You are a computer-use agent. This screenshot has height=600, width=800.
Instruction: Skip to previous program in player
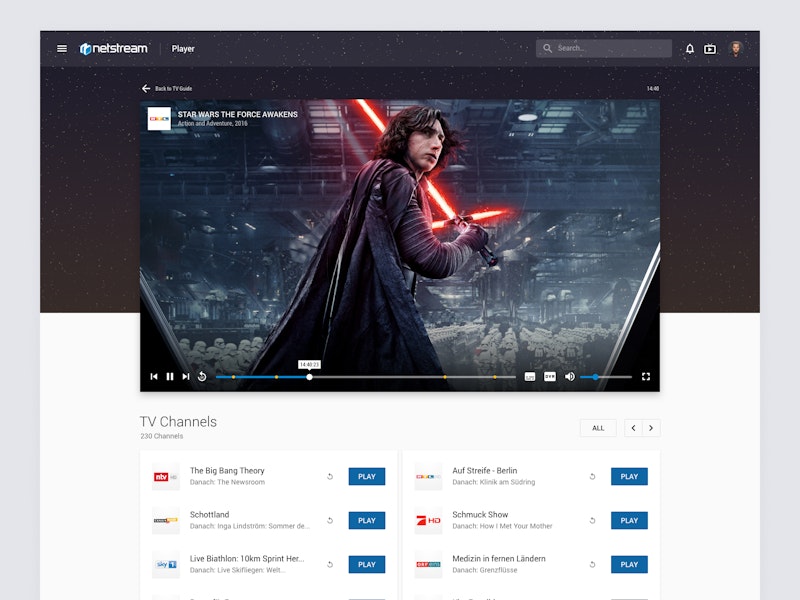click(154, 377)
